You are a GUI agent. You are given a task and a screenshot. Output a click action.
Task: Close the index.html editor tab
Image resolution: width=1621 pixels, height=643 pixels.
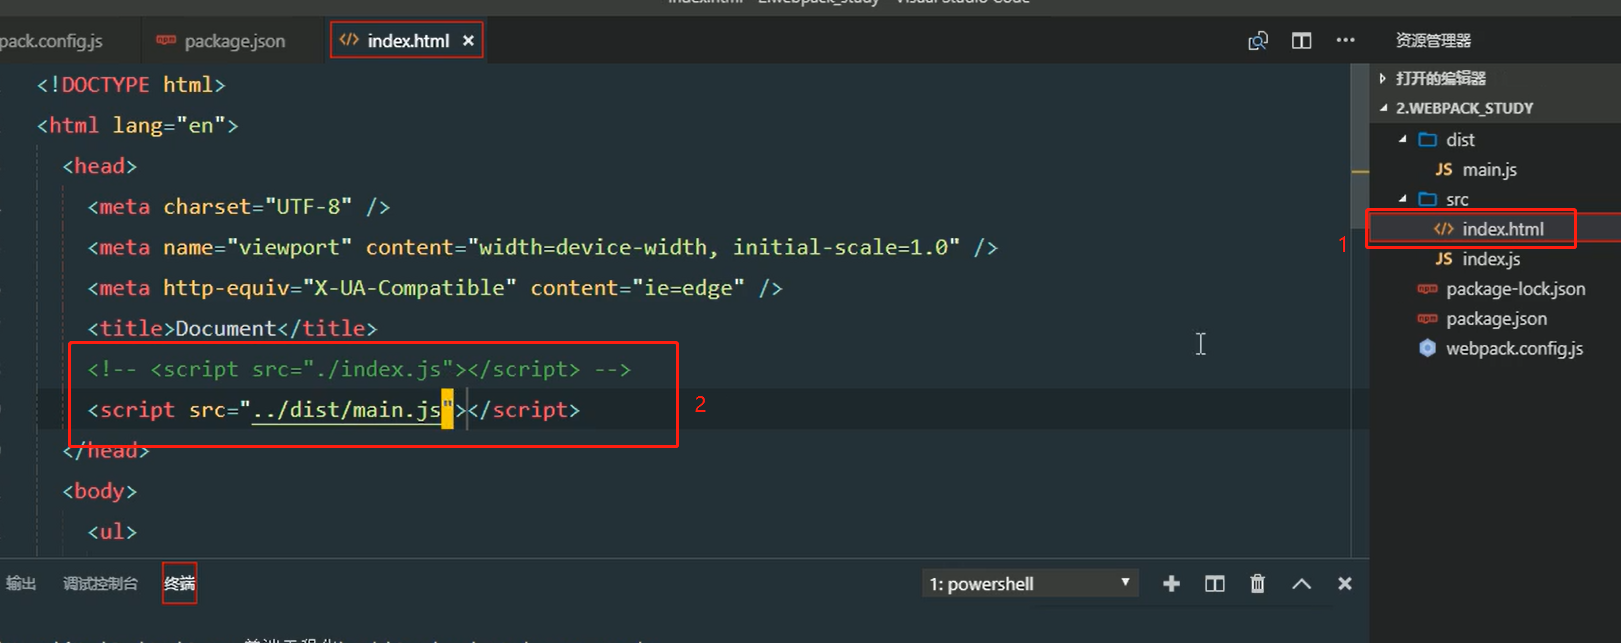468,41
